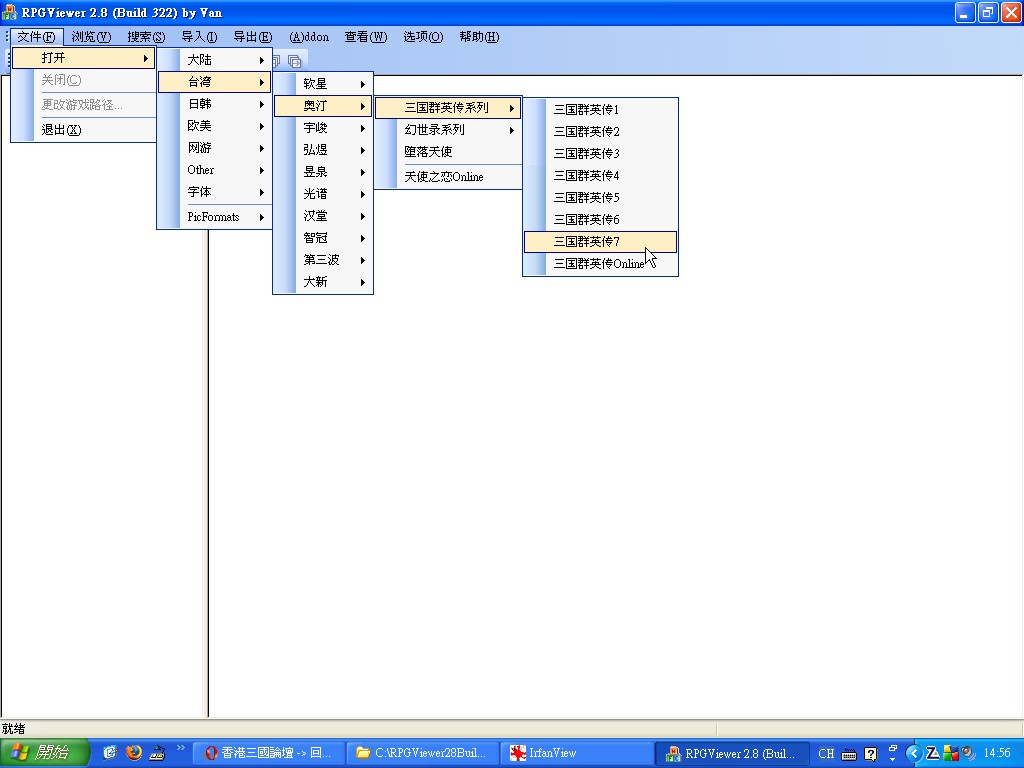The width and height of the screenshot is (1024, 768).
Task: Expand the 幻世录系列 submenu
Action: coord(448,130)
